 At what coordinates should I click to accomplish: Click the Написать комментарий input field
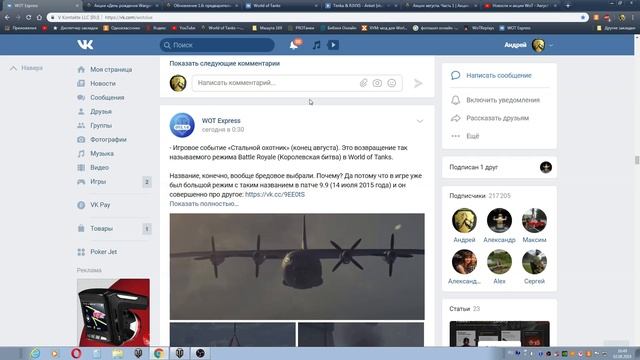pos(297,83)
